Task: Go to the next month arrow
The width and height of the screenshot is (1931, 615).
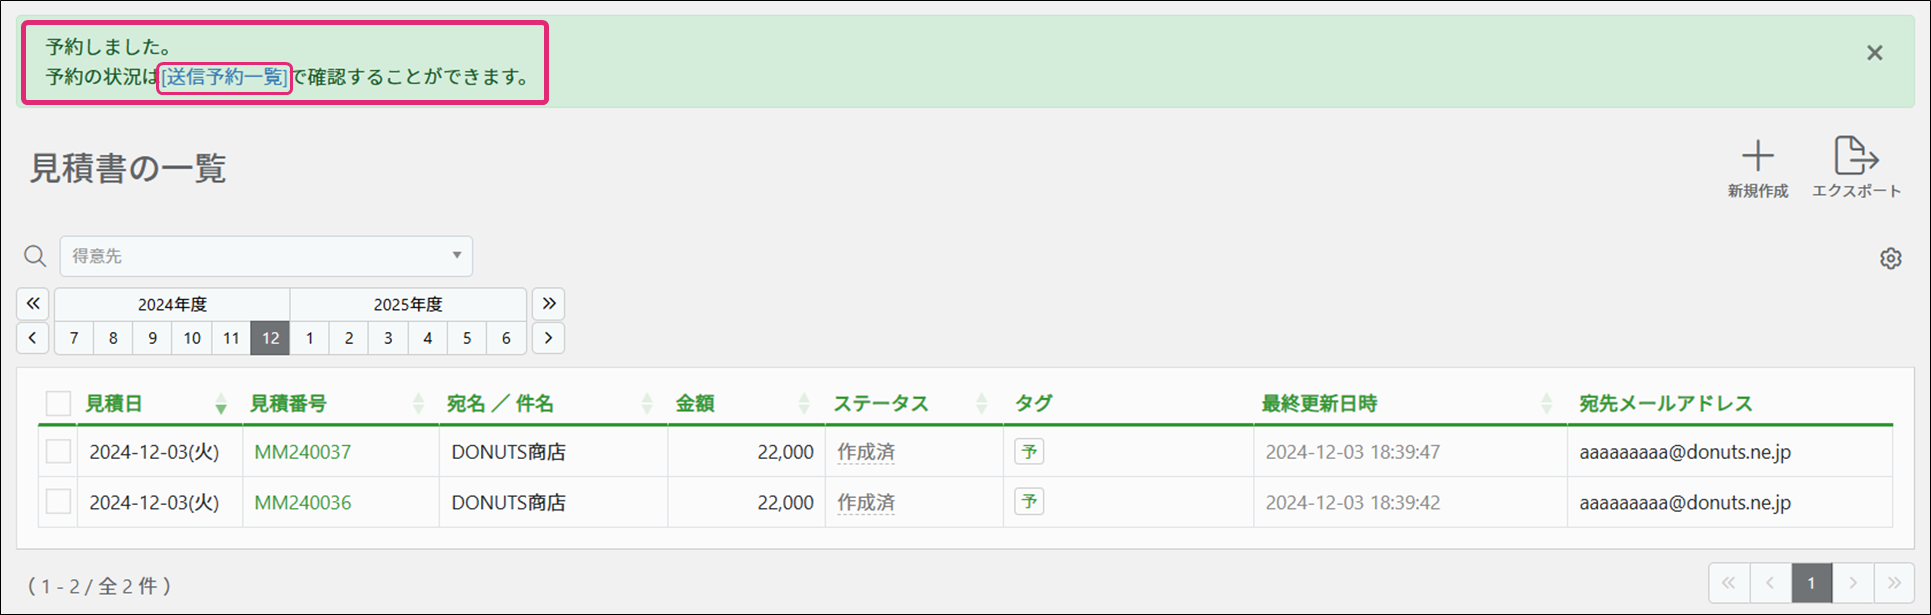Action: click(548, 338)
